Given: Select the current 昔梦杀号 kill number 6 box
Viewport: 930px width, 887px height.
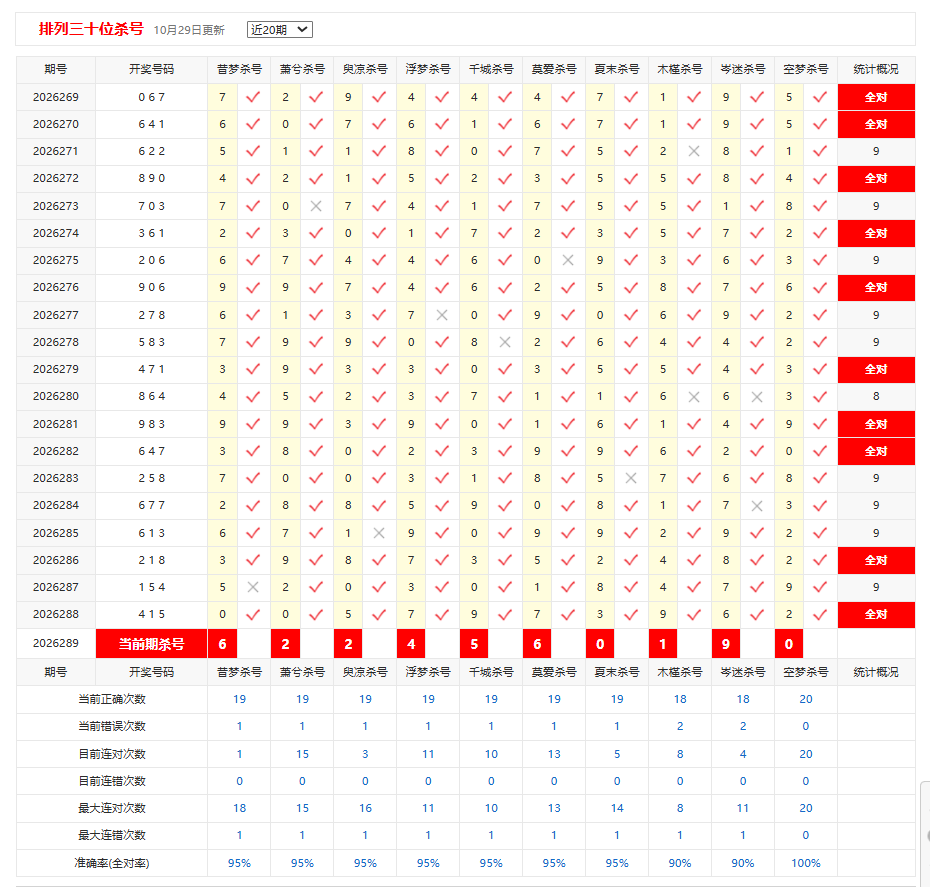Looking at the screenshot, I should point(222,644).
